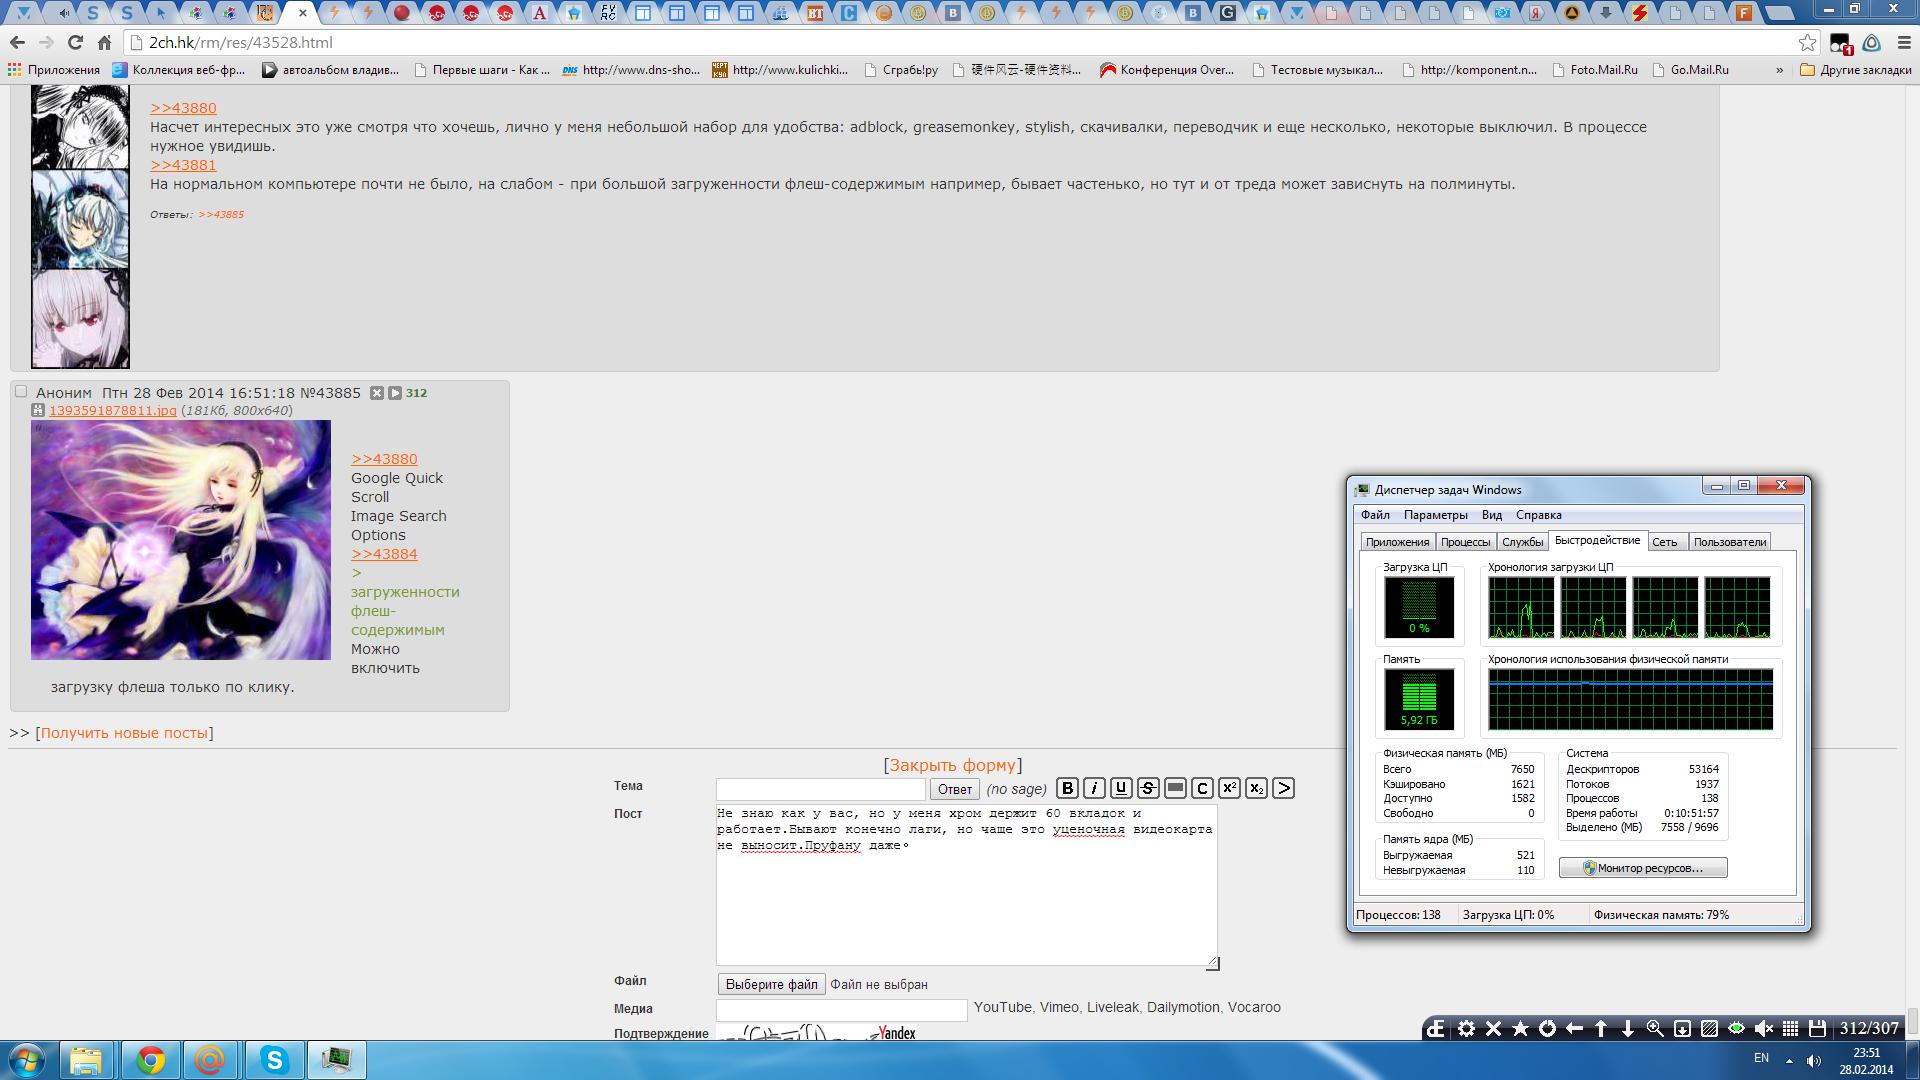Click the magnifier icon in Dollchan panel
Viewport: 1920px width, 1080px height.
(x=1655, y=1029)
